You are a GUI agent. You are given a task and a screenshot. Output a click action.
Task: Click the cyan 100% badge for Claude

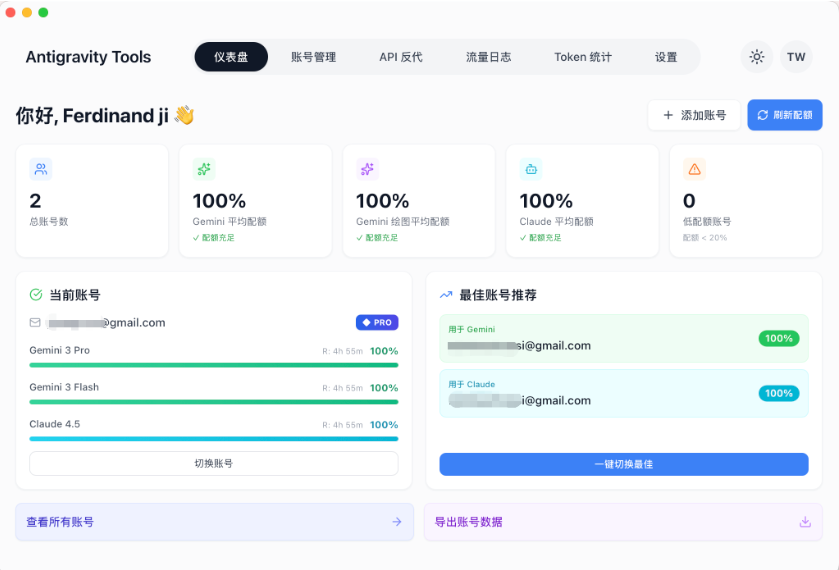[779, 393]
